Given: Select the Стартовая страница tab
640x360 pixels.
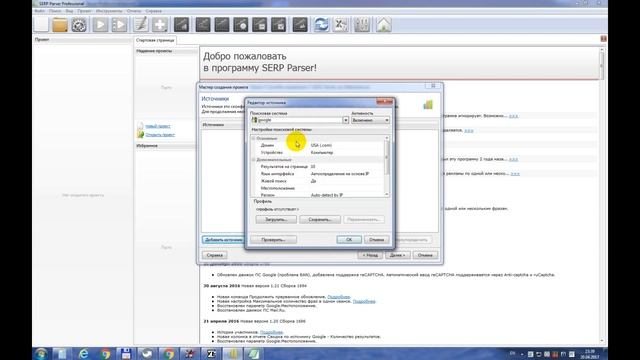Looking at the screenshot, I should (155, 40).
